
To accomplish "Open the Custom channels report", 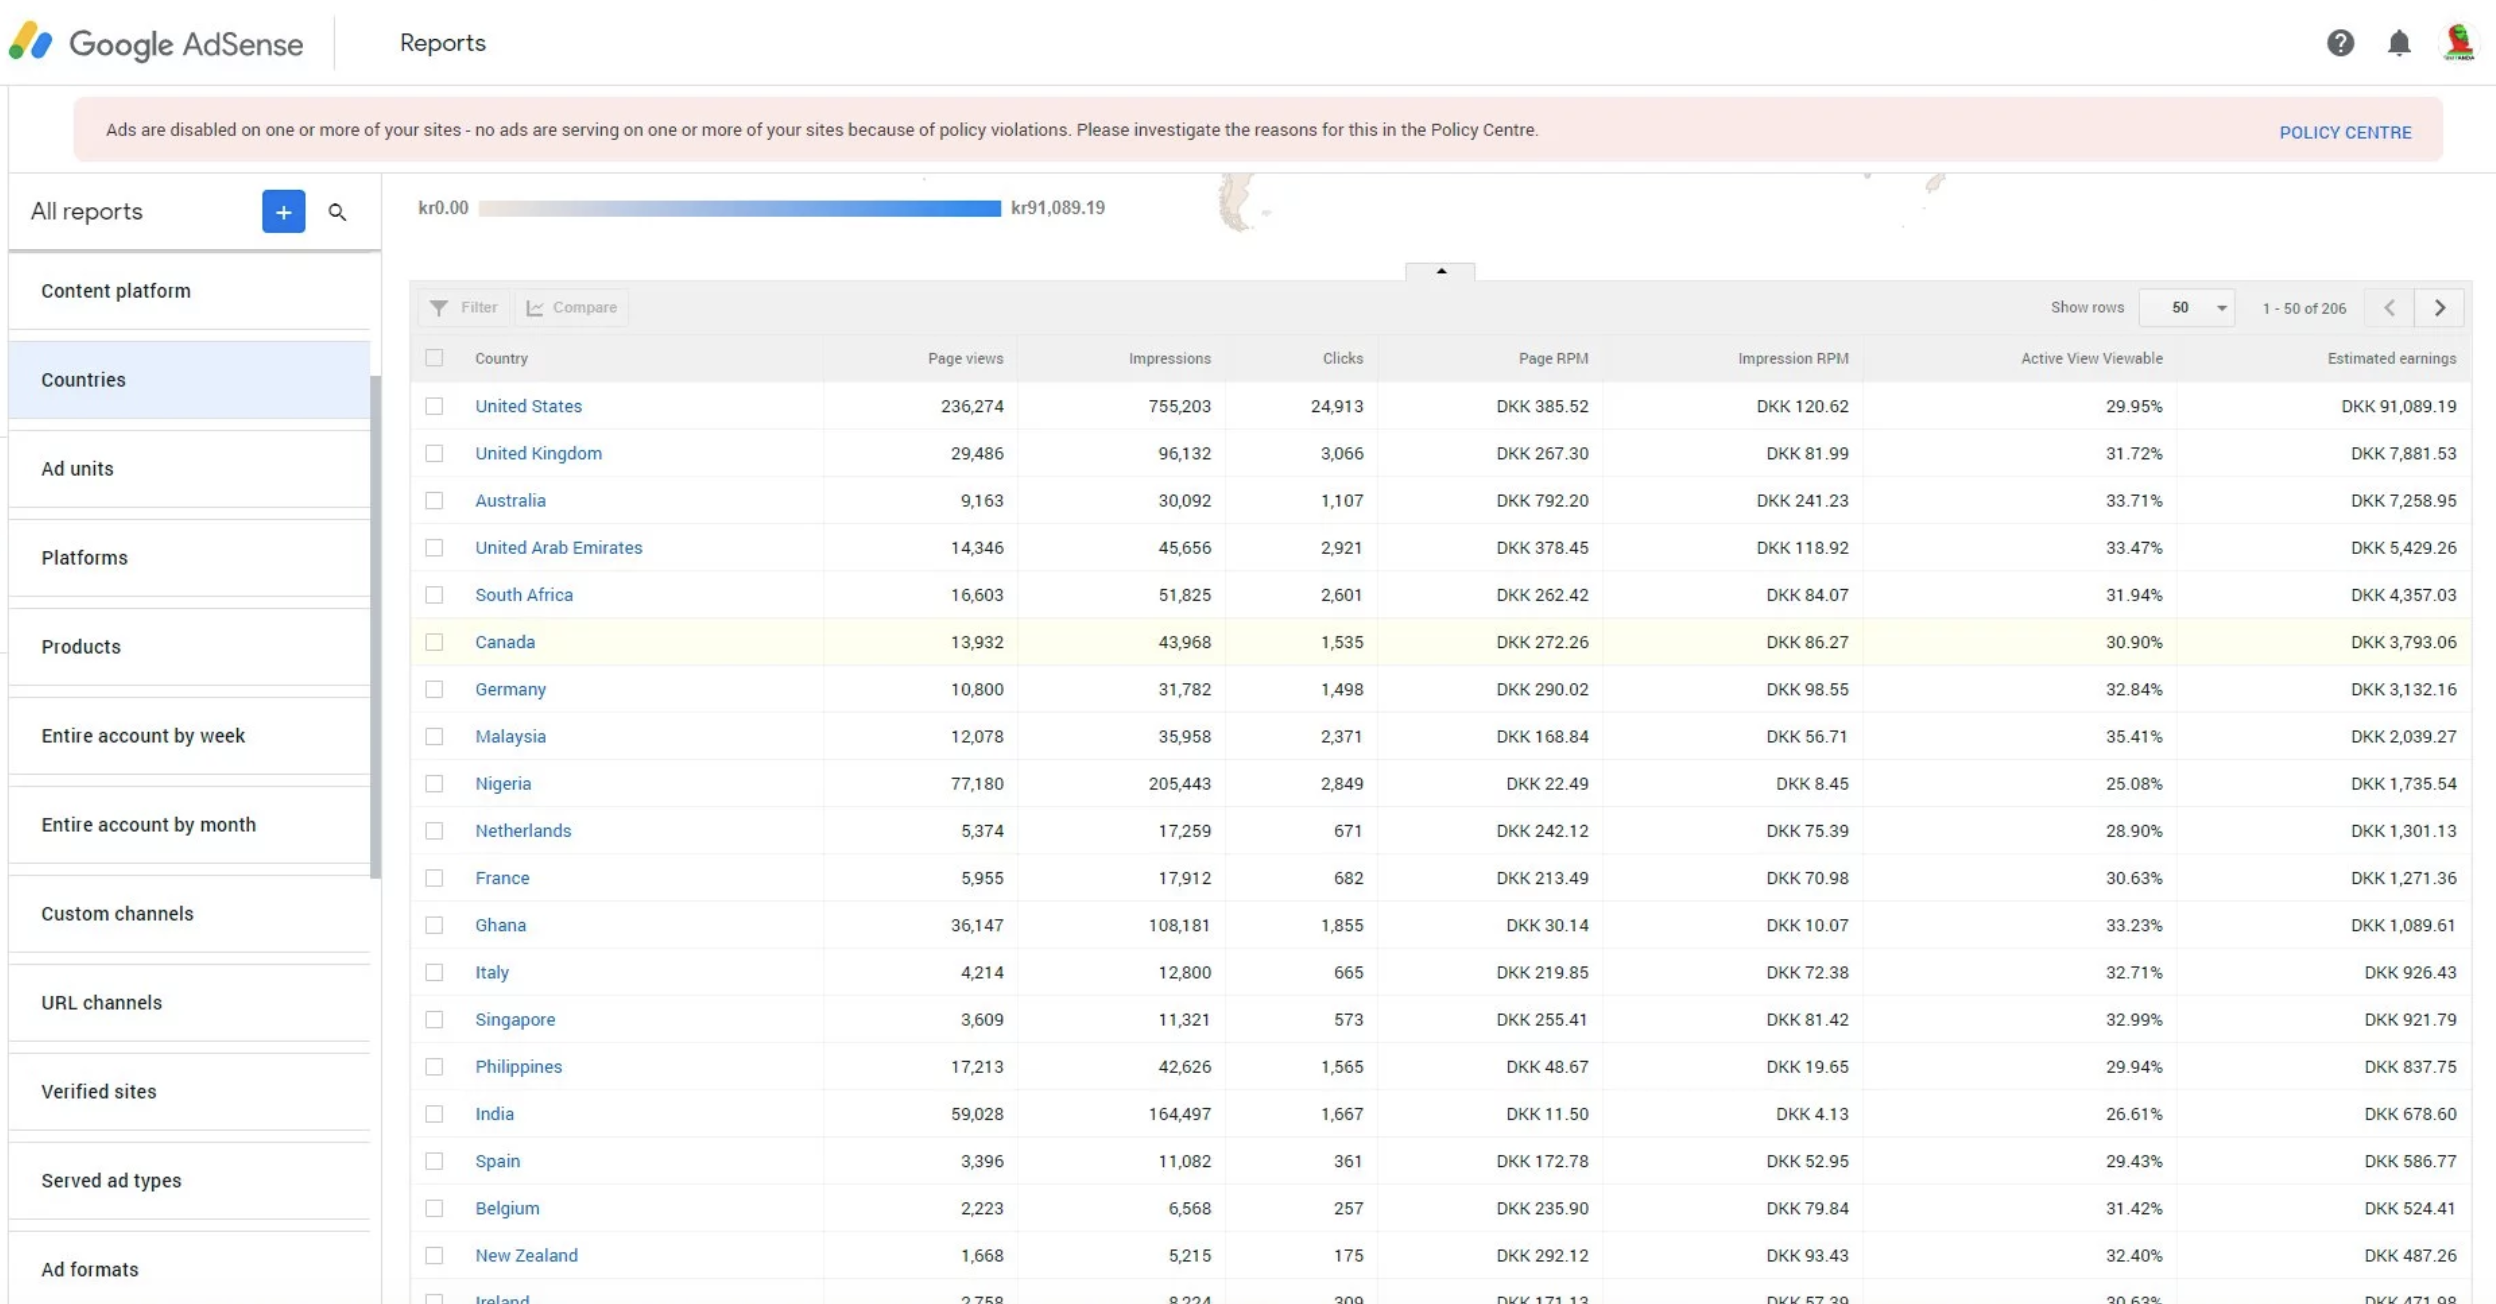I will click(189, 914).
